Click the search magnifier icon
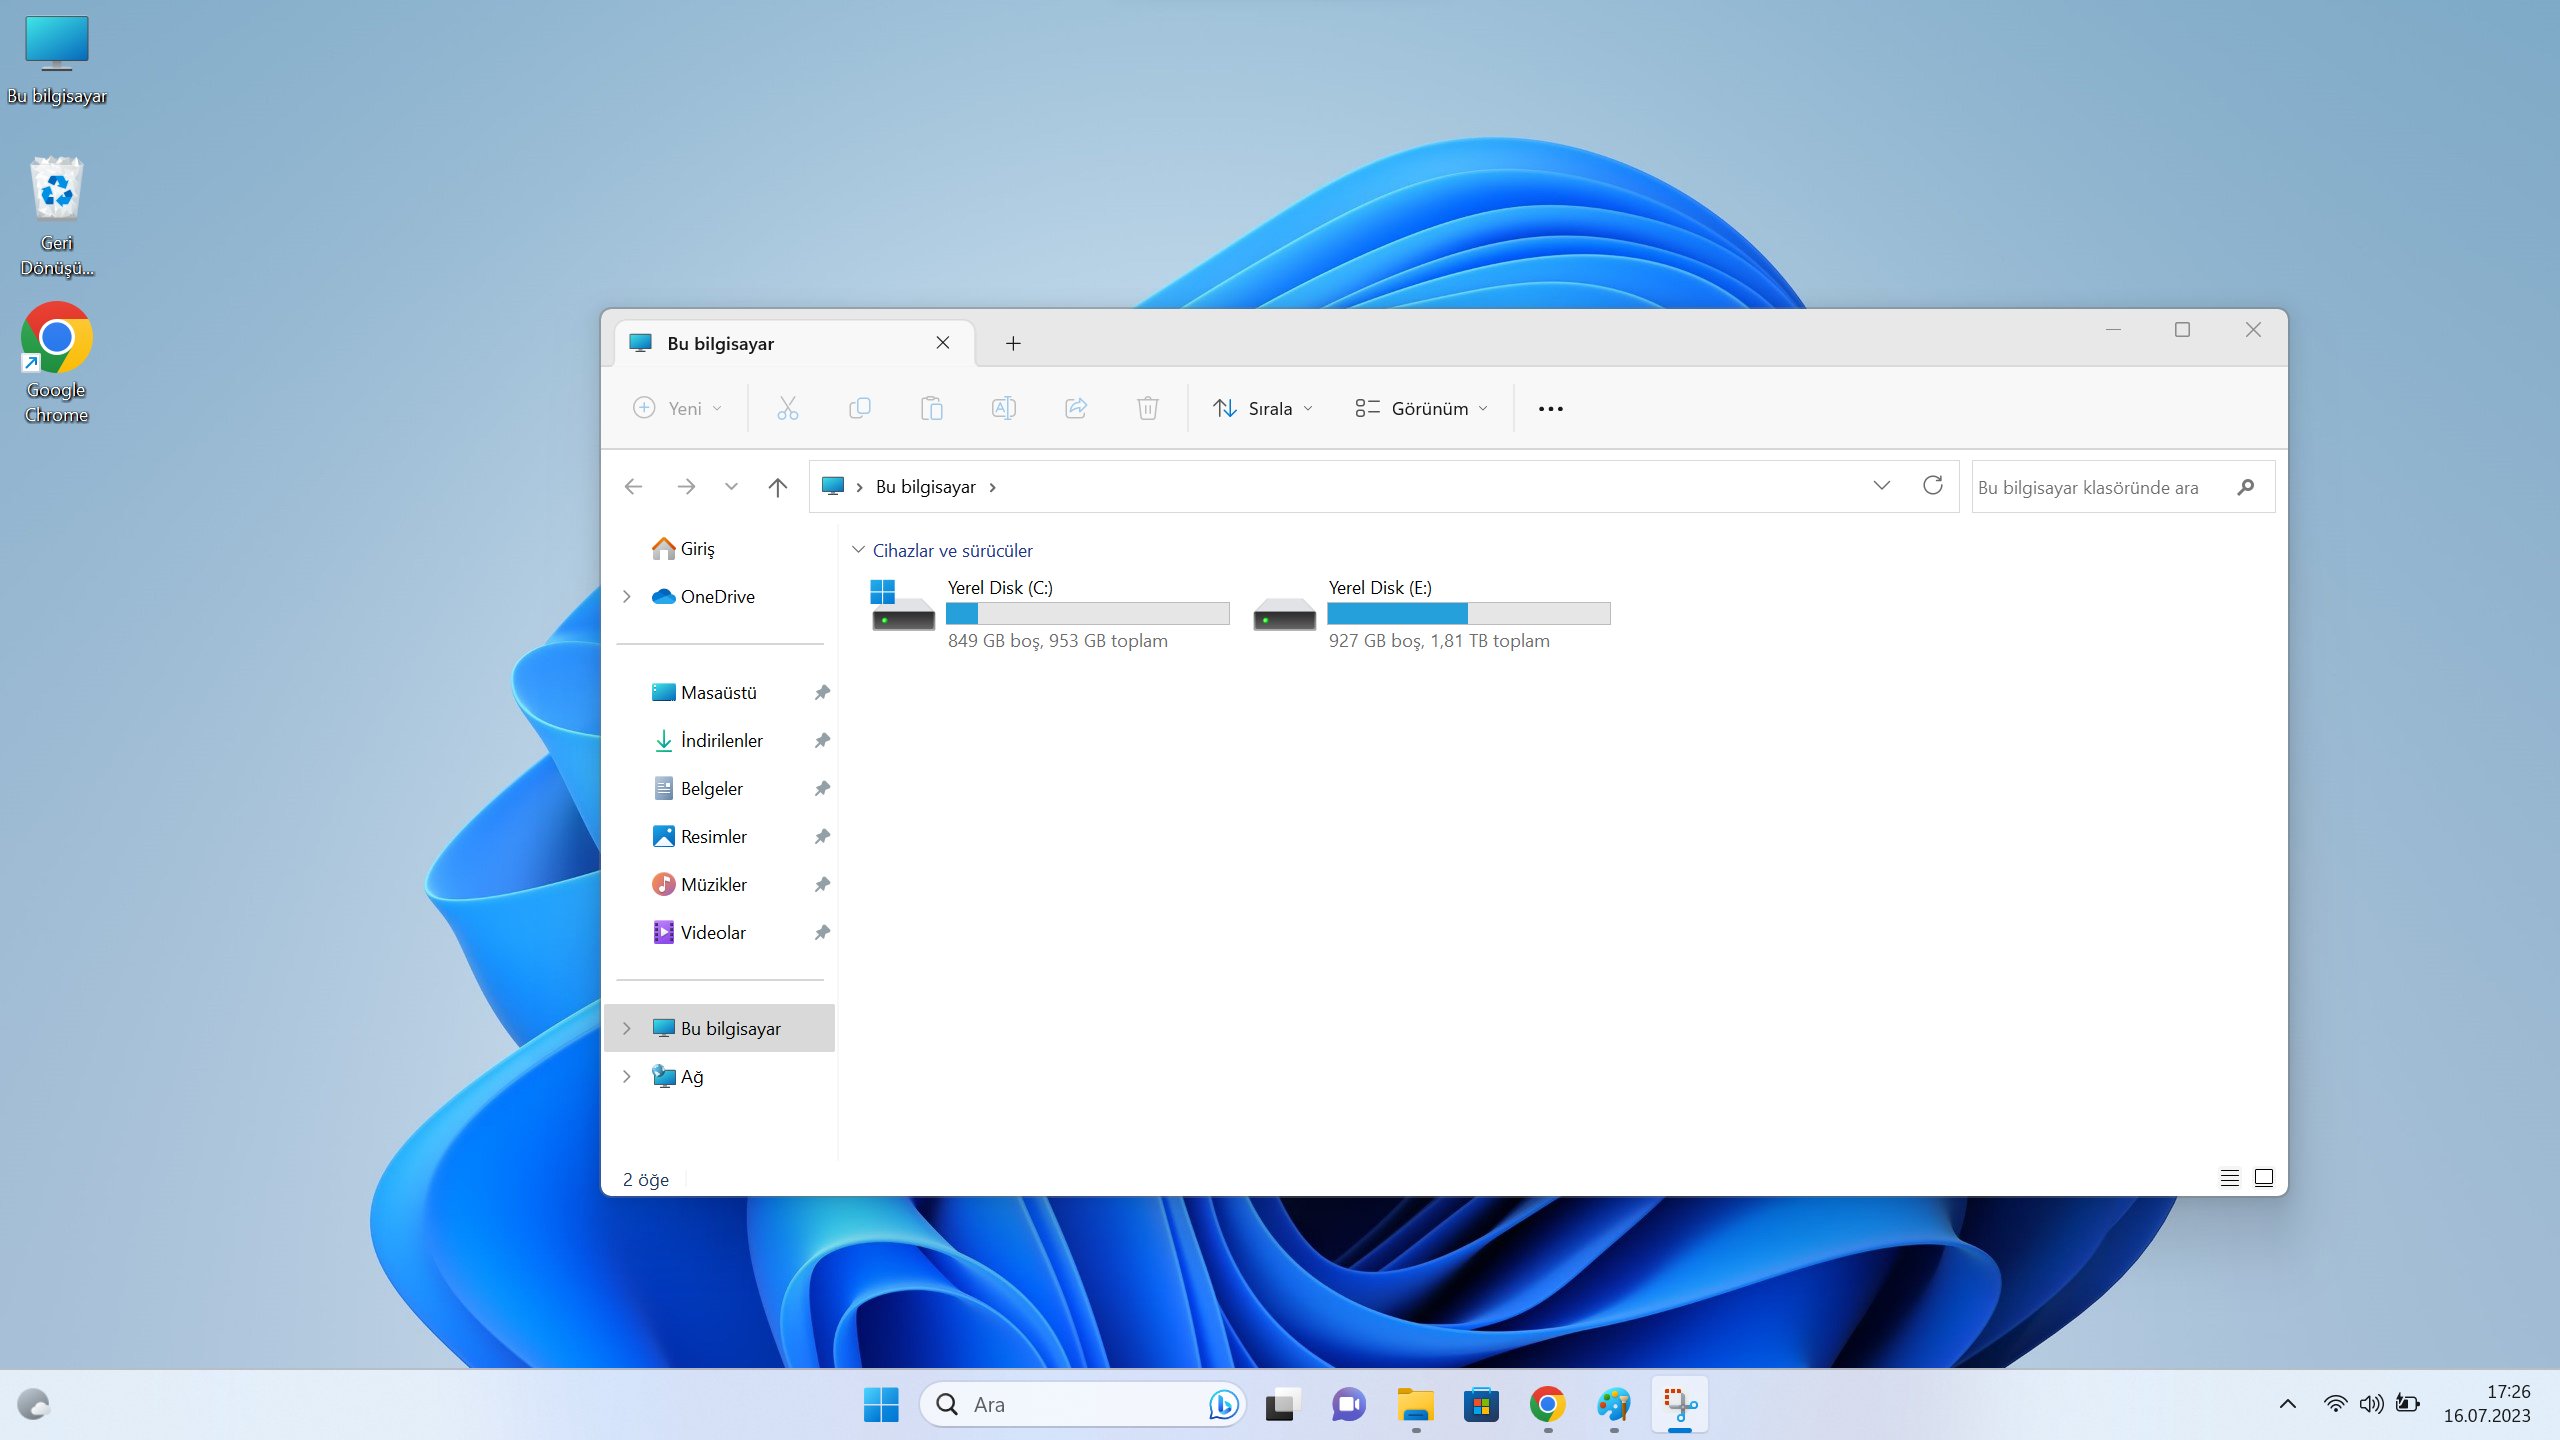This screenshot has width=2560, height=1440. 2246,487
